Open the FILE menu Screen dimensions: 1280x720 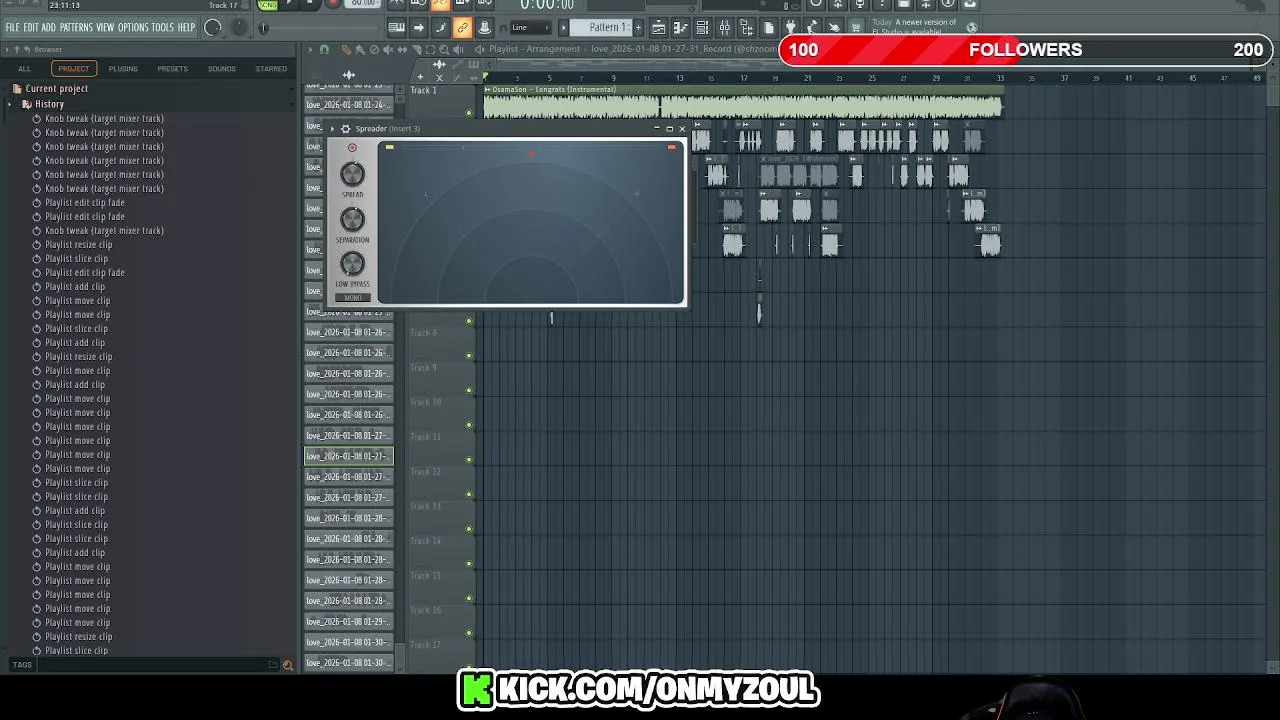pyautogui.click(x=12, y=27)
